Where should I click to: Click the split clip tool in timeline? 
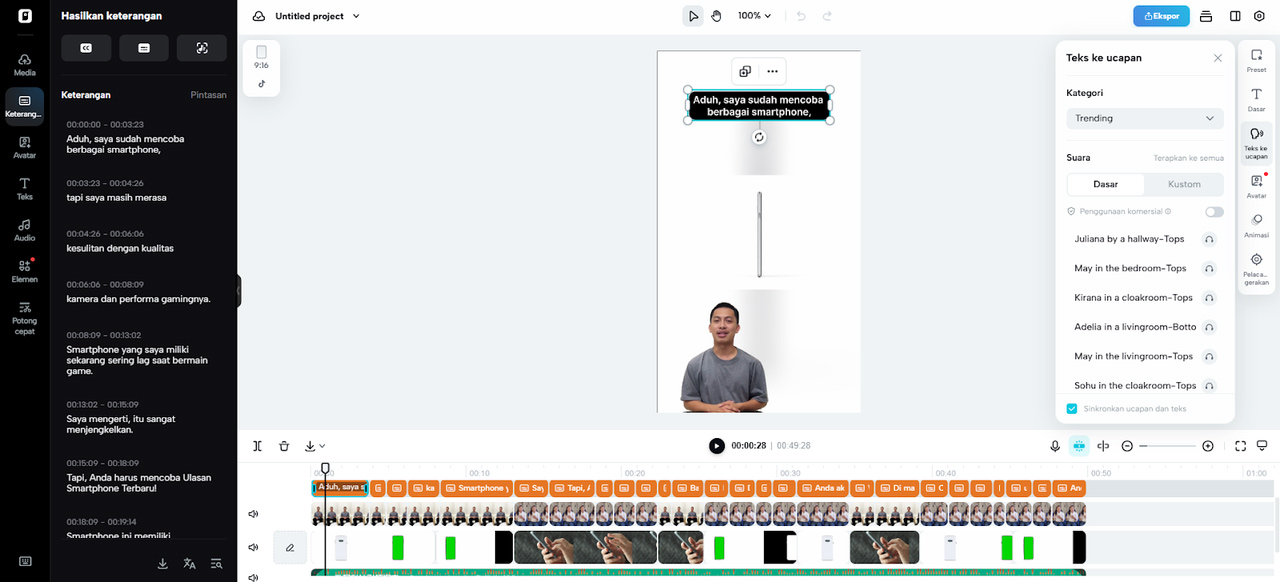coord(257,446)
